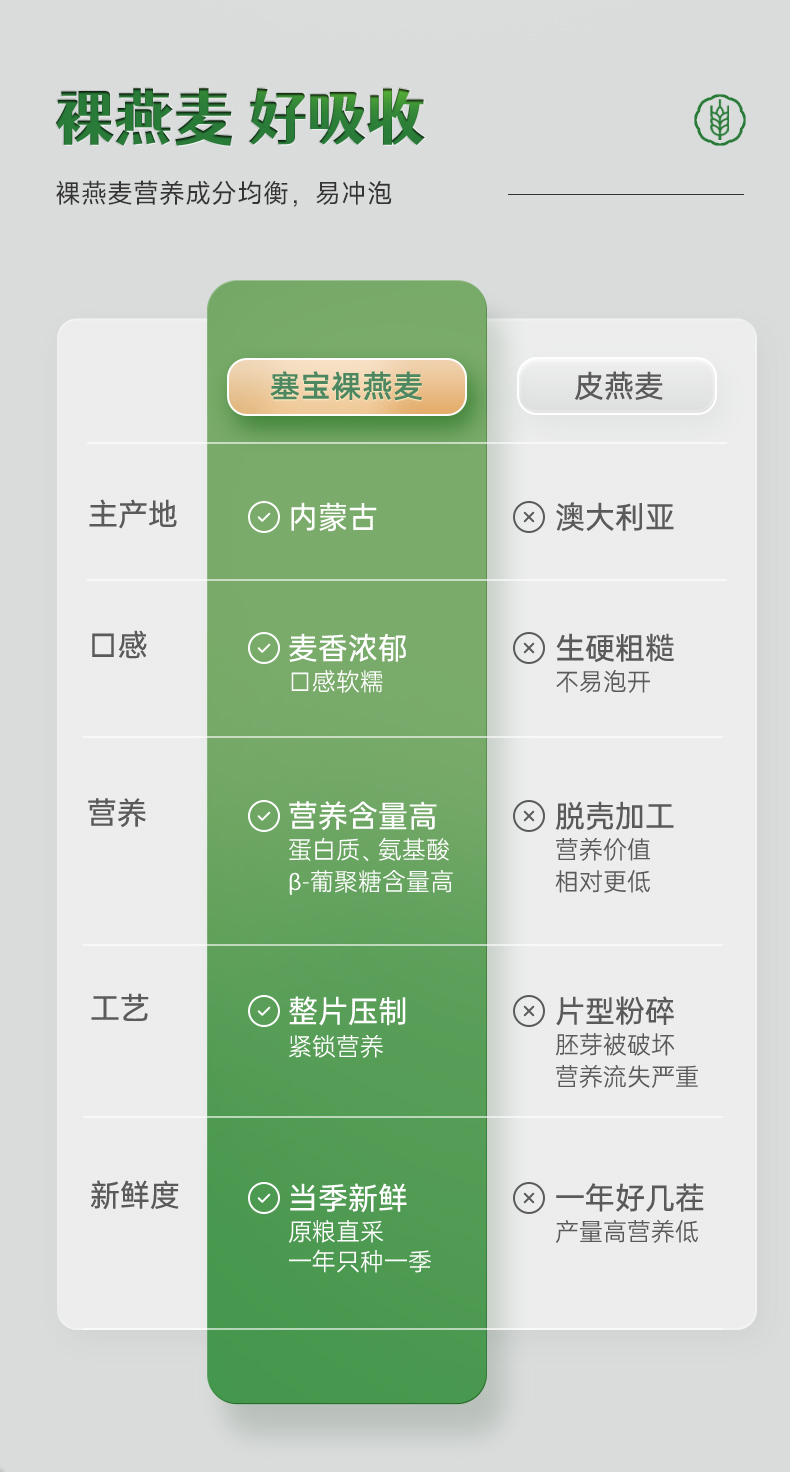Click the 新鲜度 row label

click(x=134, y=1195)
